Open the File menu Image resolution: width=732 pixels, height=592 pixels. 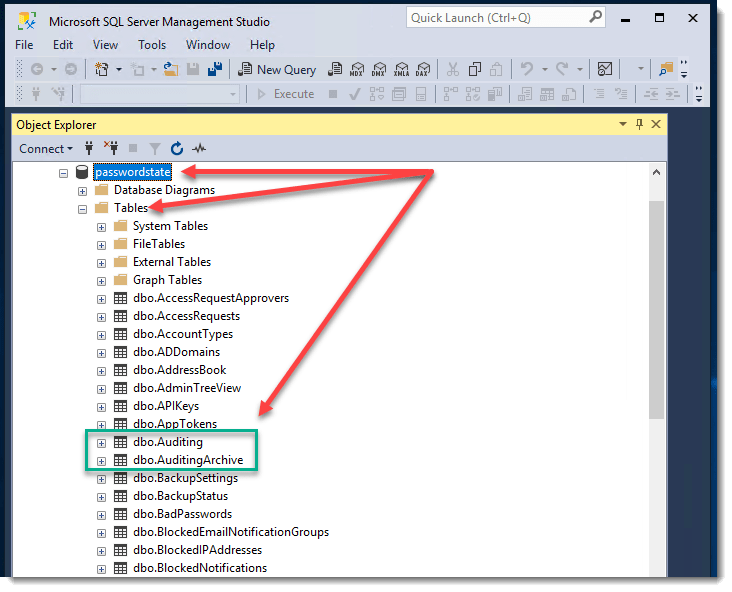(24, 45)
